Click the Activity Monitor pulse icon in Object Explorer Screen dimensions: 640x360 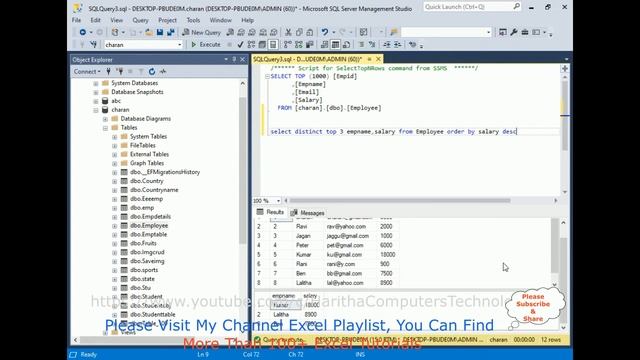tap(163, 71)
